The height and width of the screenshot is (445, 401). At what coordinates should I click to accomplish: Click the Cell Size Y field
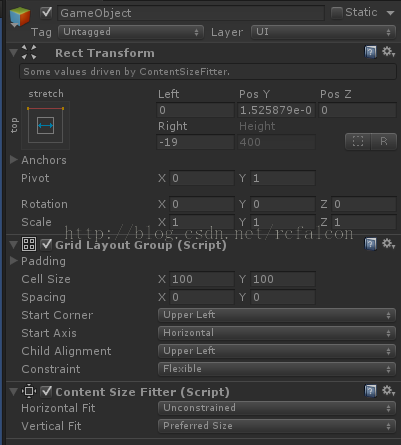pyautogui.click(x=283, y=279)
